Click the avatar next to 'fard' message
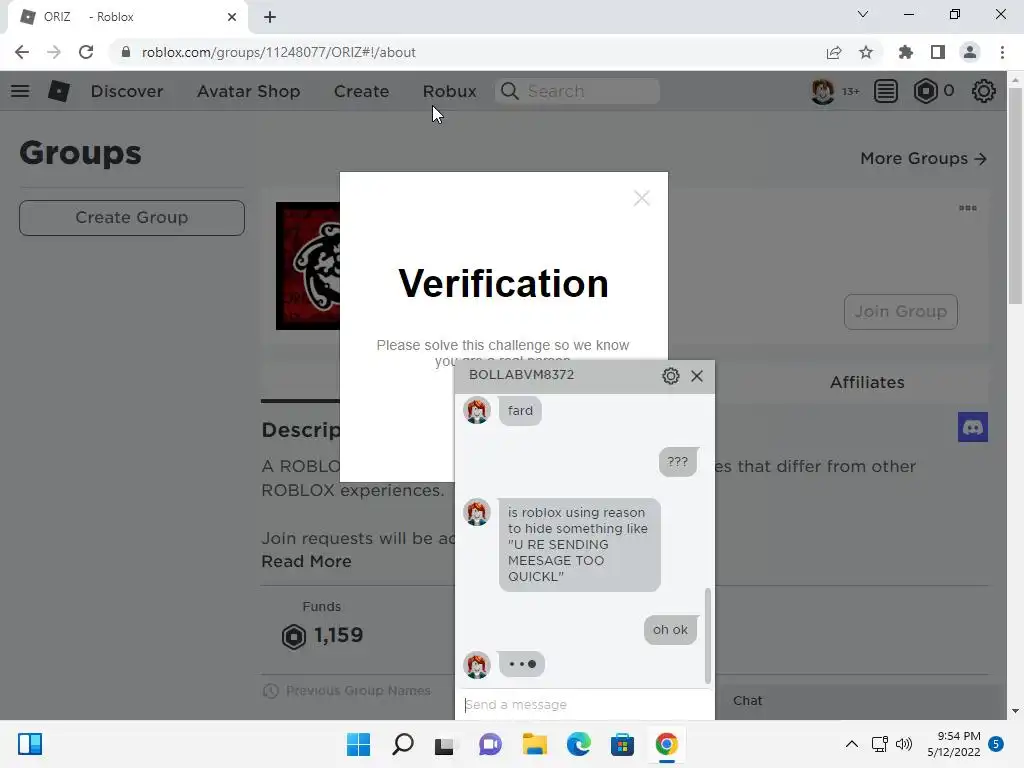Image resolution: width=1024 pixels, height=768 pixels. click(477, 411)
